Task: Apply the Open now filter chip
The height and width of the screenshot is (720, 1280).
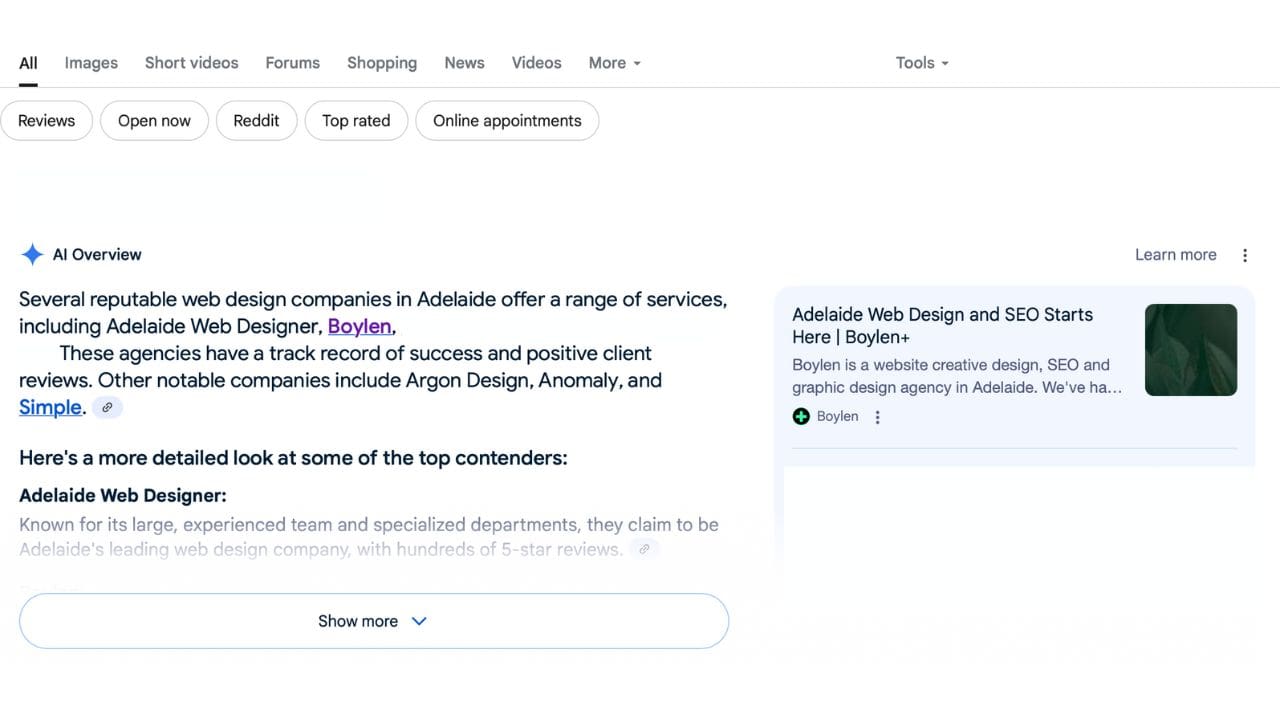Action: point(154,121)
